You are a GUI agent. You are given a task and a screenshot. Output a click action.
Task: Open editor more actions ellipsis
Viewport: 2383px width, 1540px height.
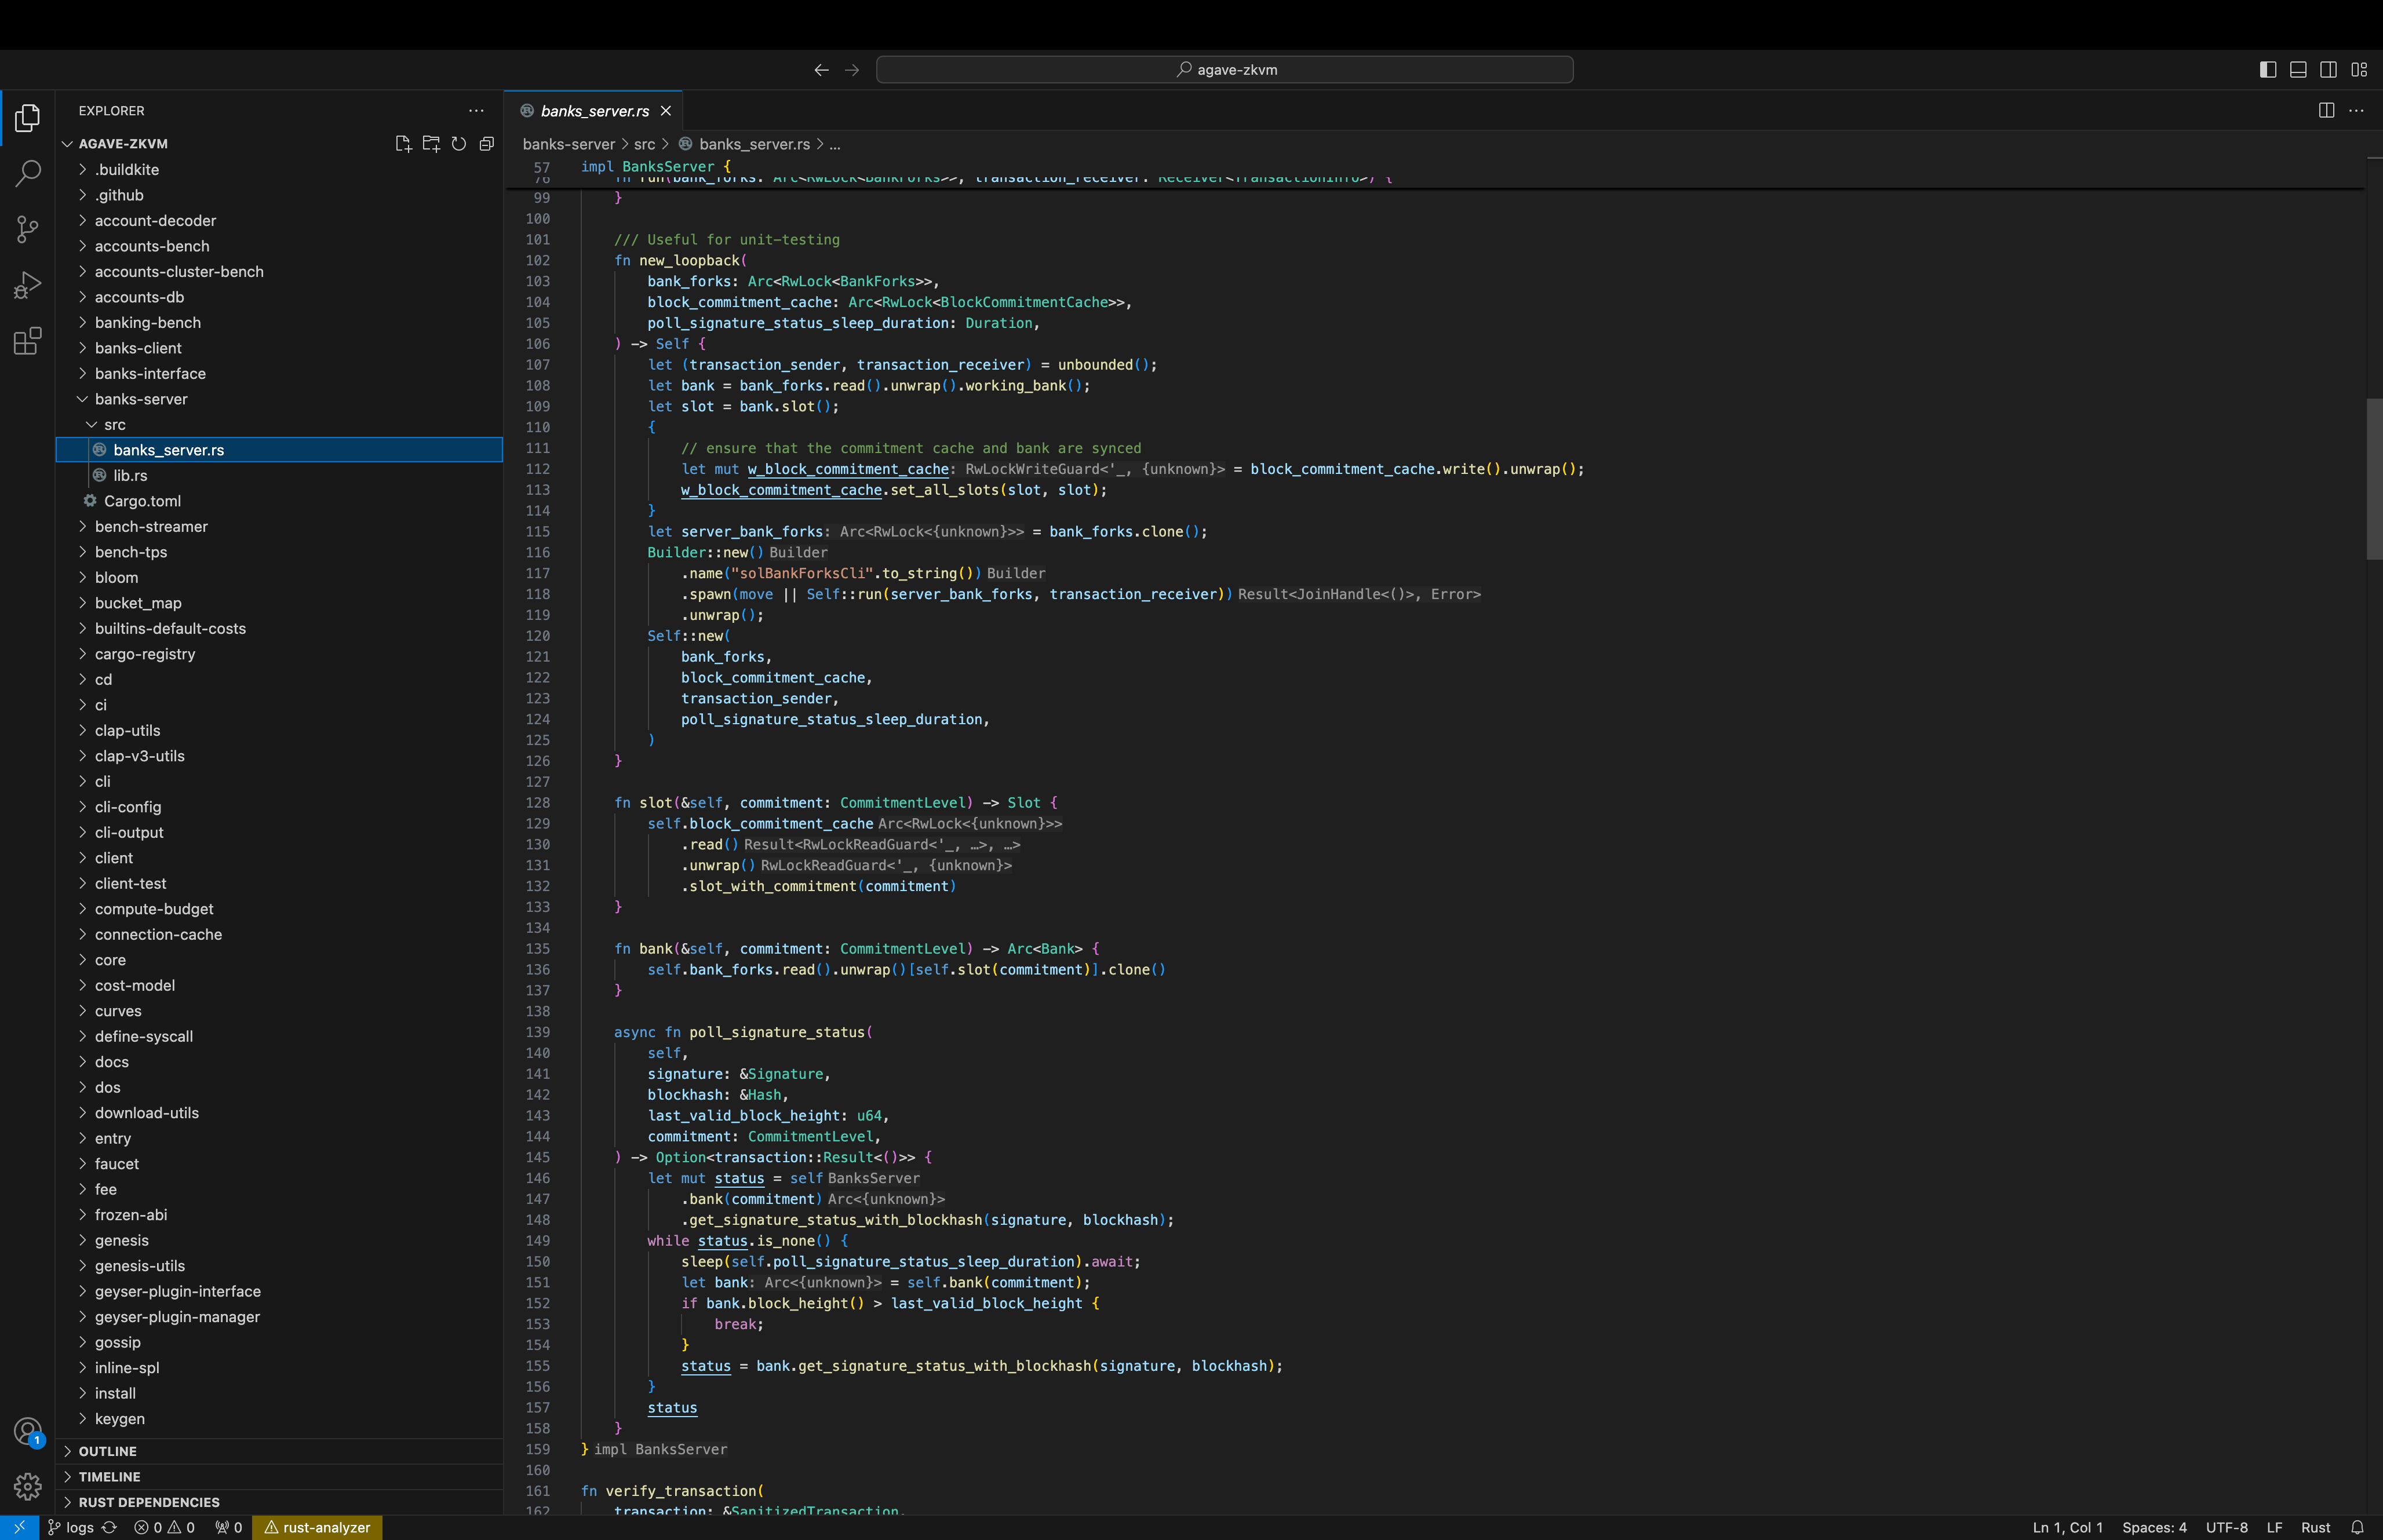[2356, 111]
